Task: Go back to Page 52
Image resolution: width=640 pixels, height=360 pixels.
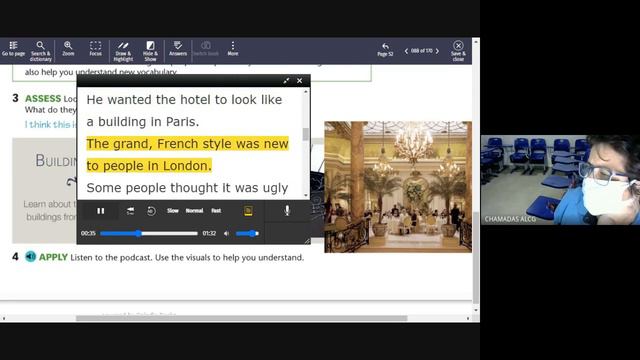Action: tap(385, 50)
